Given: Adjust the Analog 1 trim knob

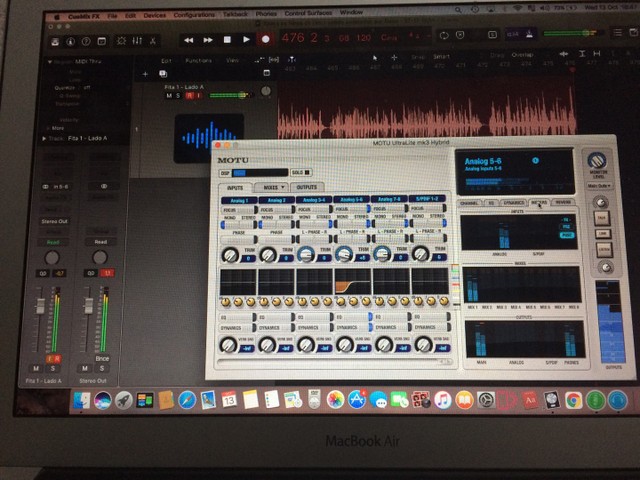Looking at the screenshot, I should pyautogui.click(x=230, y=255).
